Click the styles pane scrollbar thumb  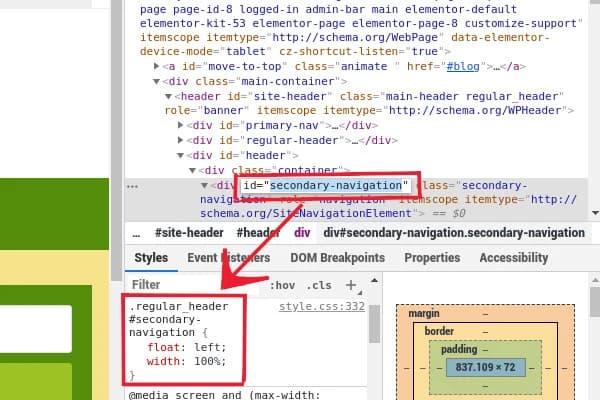(x=375, y=324)
